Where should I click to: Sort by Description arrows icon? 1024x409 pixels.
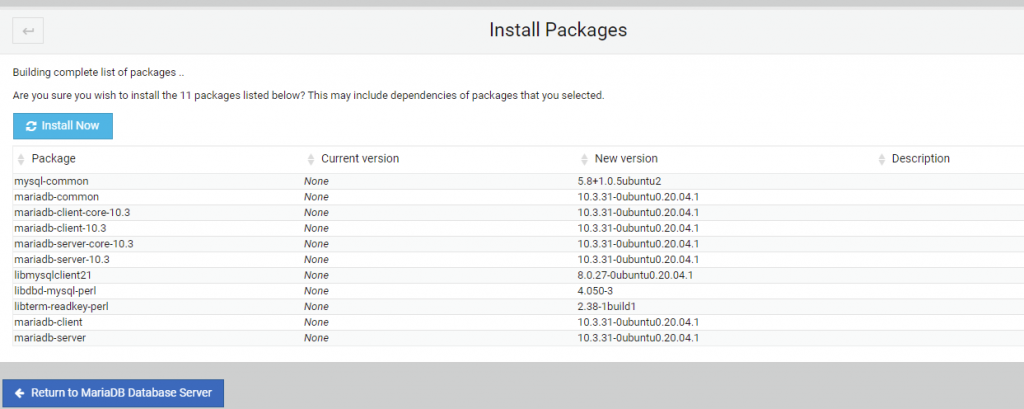[882, 160]
